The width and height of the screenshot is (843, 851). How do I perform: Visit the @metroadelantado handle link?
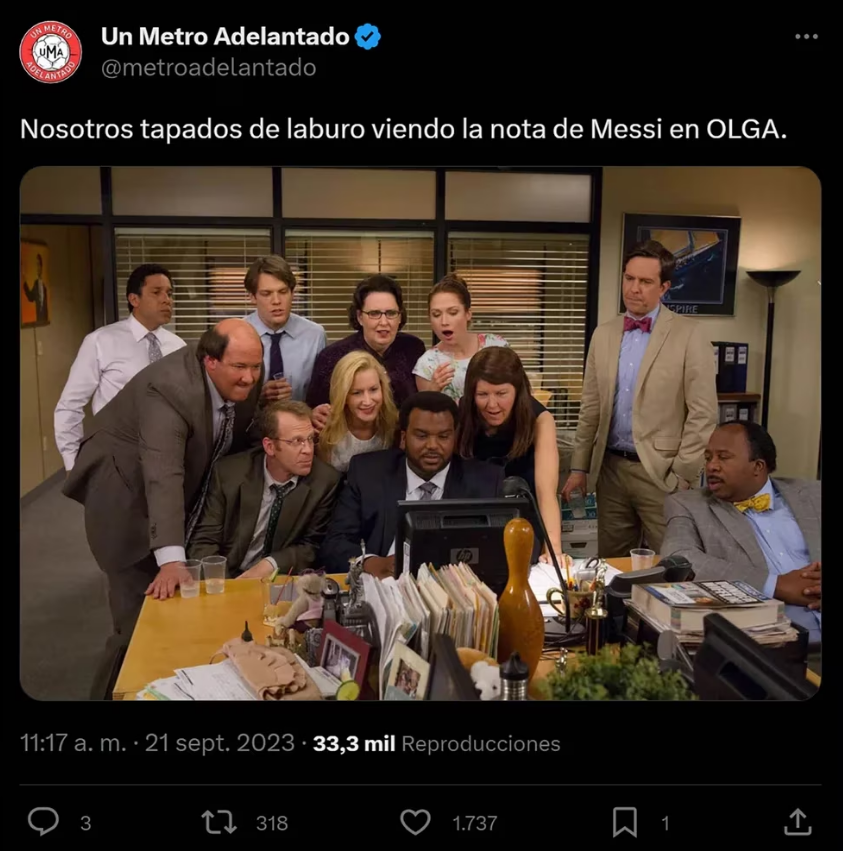point(208,68)
